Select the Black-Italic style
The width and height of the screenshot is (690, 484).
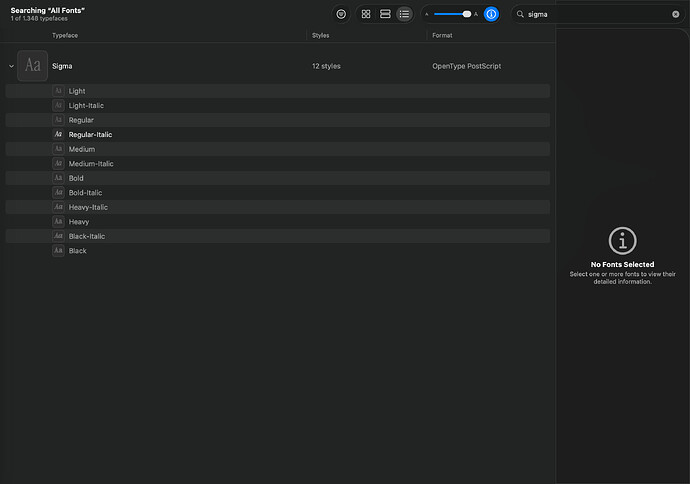(x=278, y=236)
